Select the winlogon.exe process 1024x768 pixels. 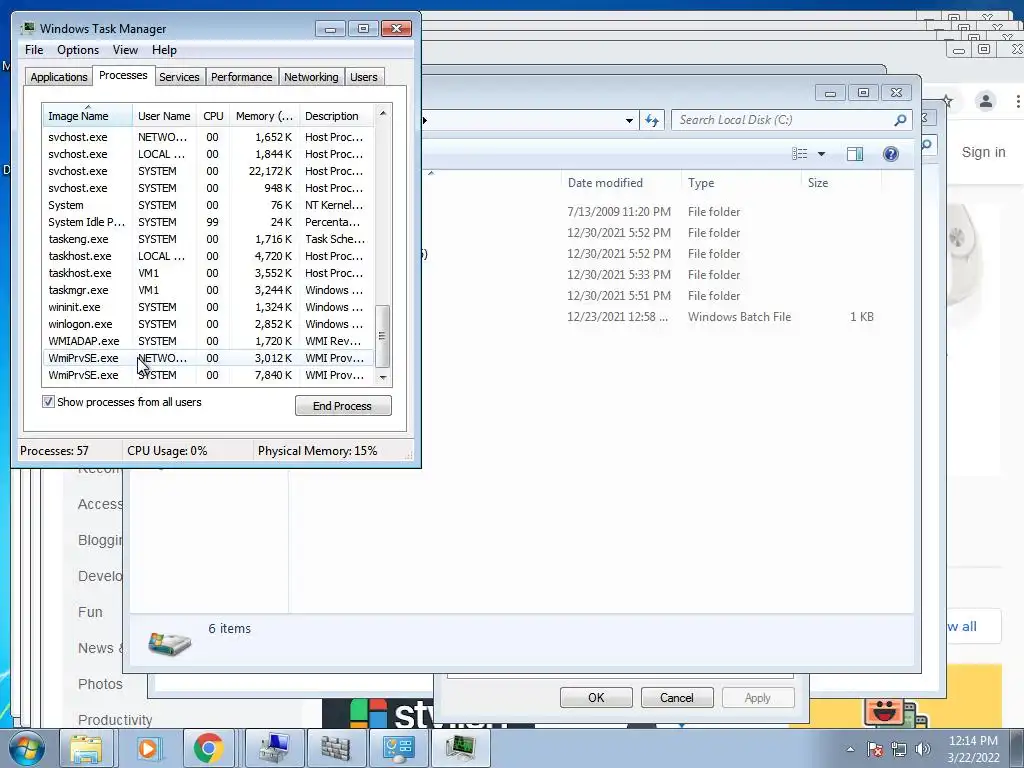click(208, 324)
